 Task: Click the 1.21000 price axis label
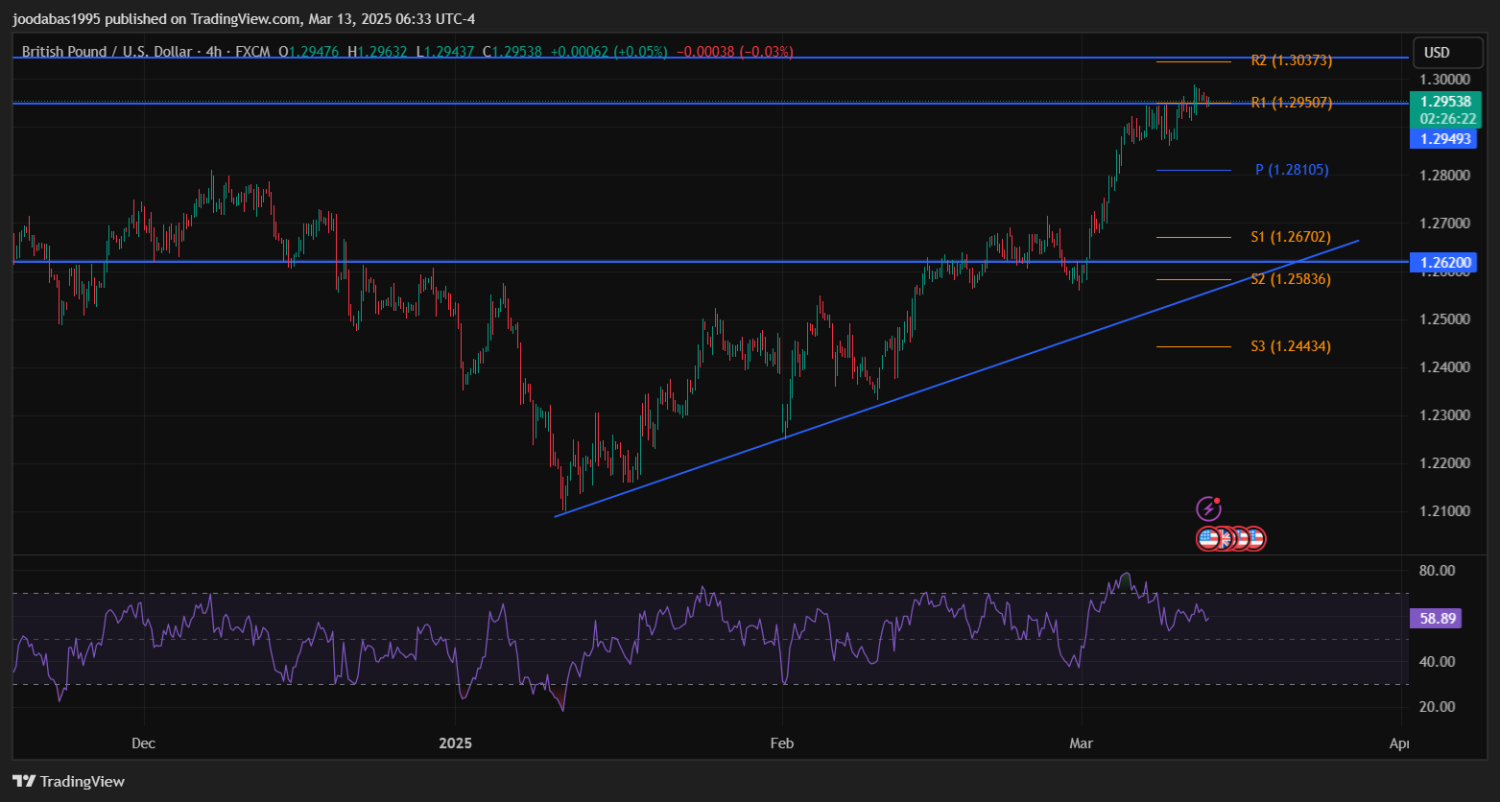[x=1444, y=511]
